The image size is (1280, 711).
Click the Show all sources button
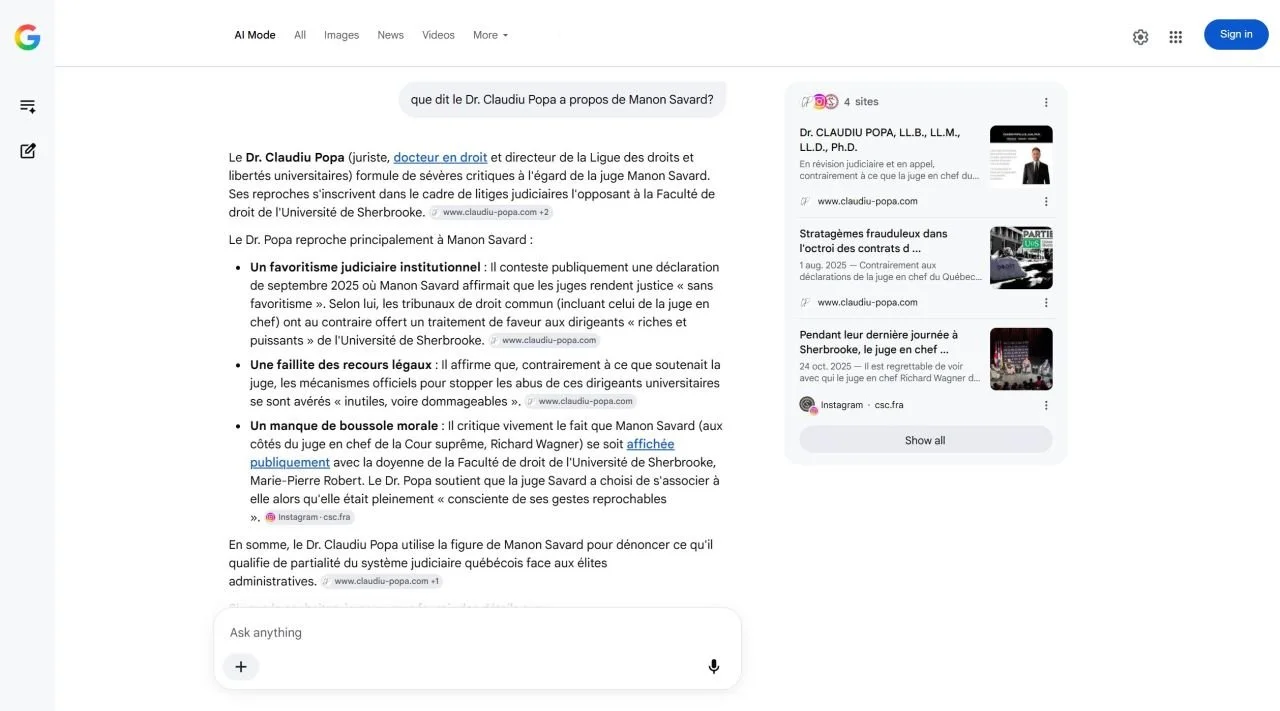[925, 440]
